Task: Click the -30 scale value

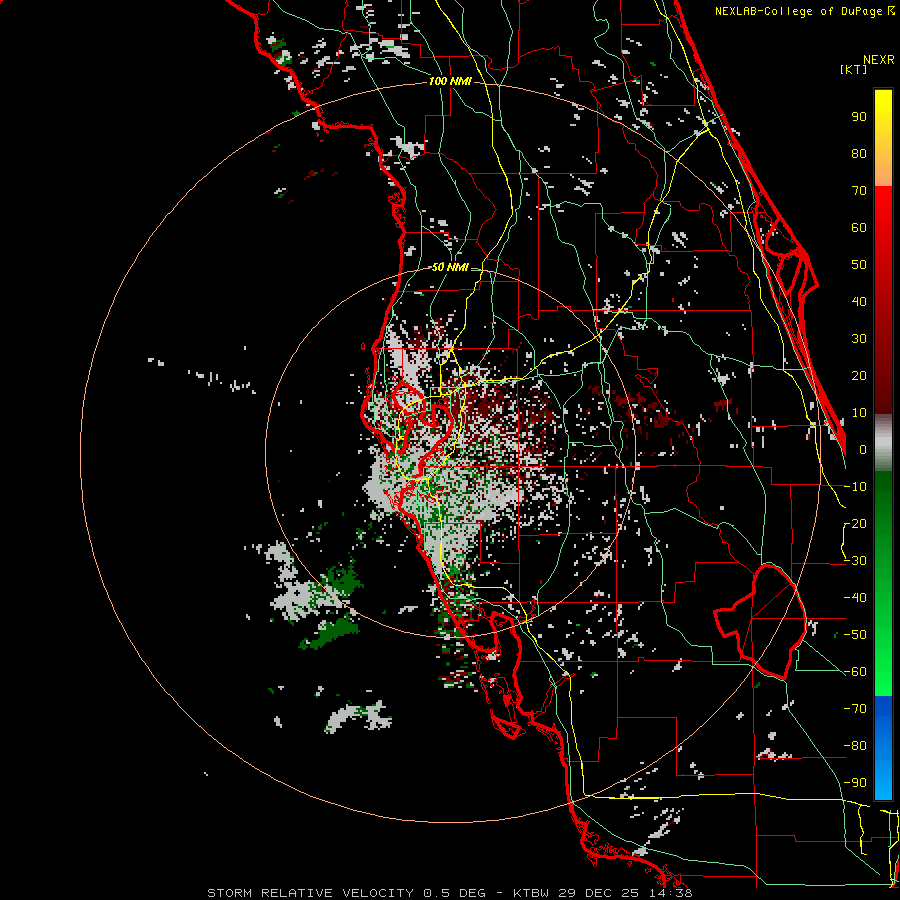Action: coord(855,561)
